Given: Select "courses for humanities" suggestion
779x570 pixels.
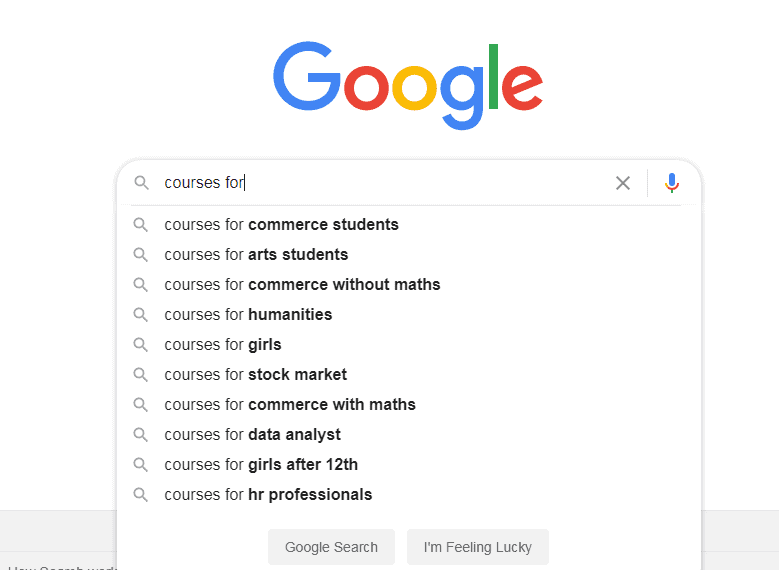Looking at the screenshot, I should [x=248, y=315].
